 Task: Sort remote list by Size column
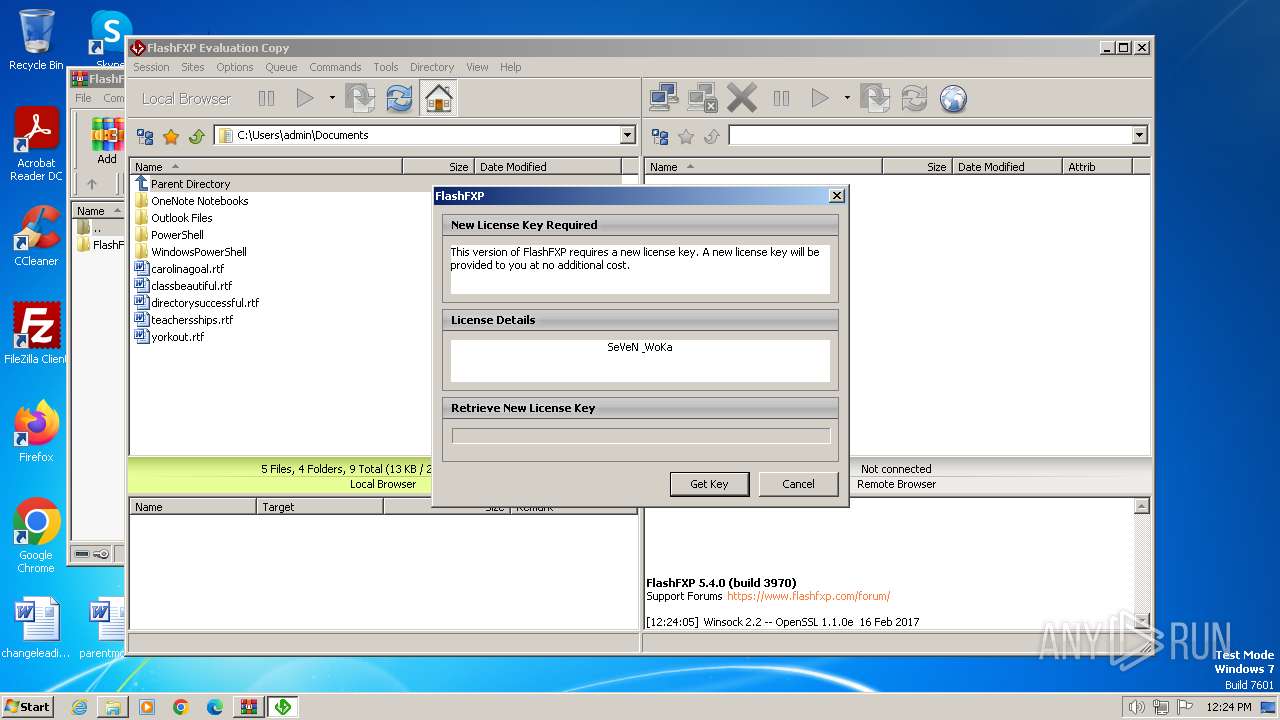pyautogui.click(x=916, y=167)
